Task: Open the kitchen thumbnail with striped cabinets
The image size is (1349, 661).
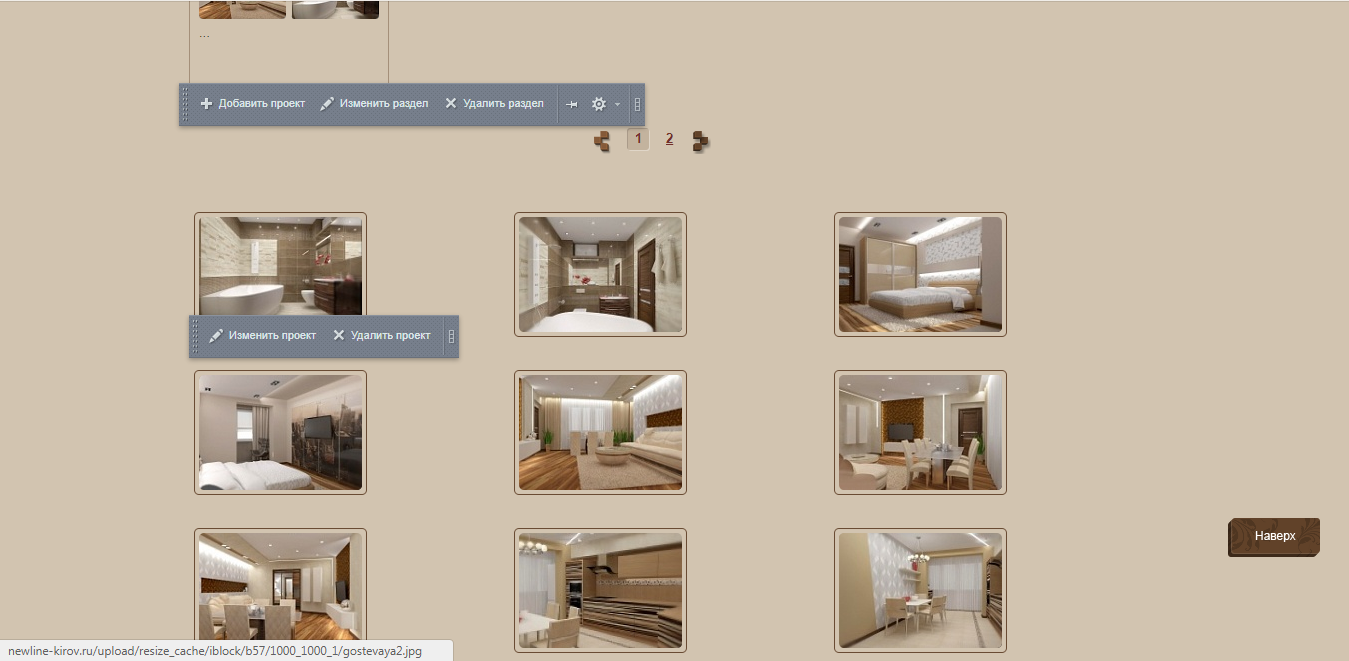Action: [600, 590]
